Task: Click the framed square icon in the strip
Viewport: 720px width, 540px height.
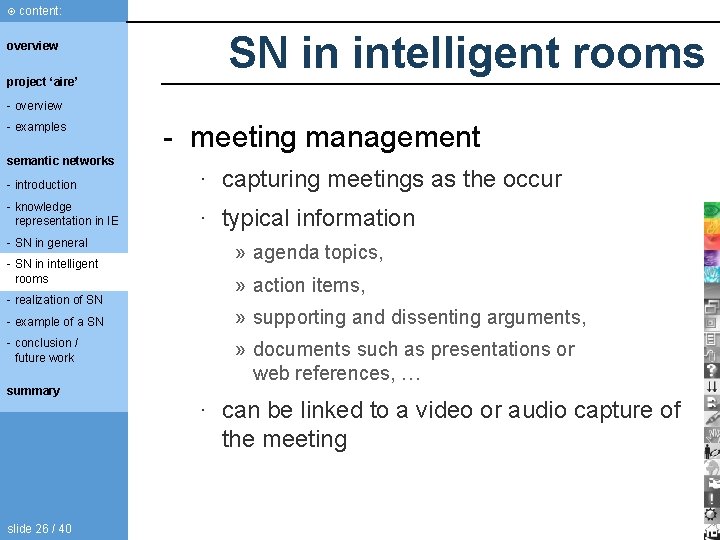Action: [x=712, y=323]
